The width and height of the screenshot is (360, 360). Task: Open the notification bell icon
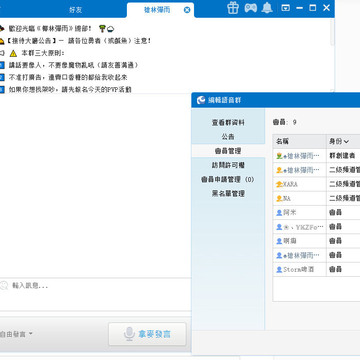[267, 8]
